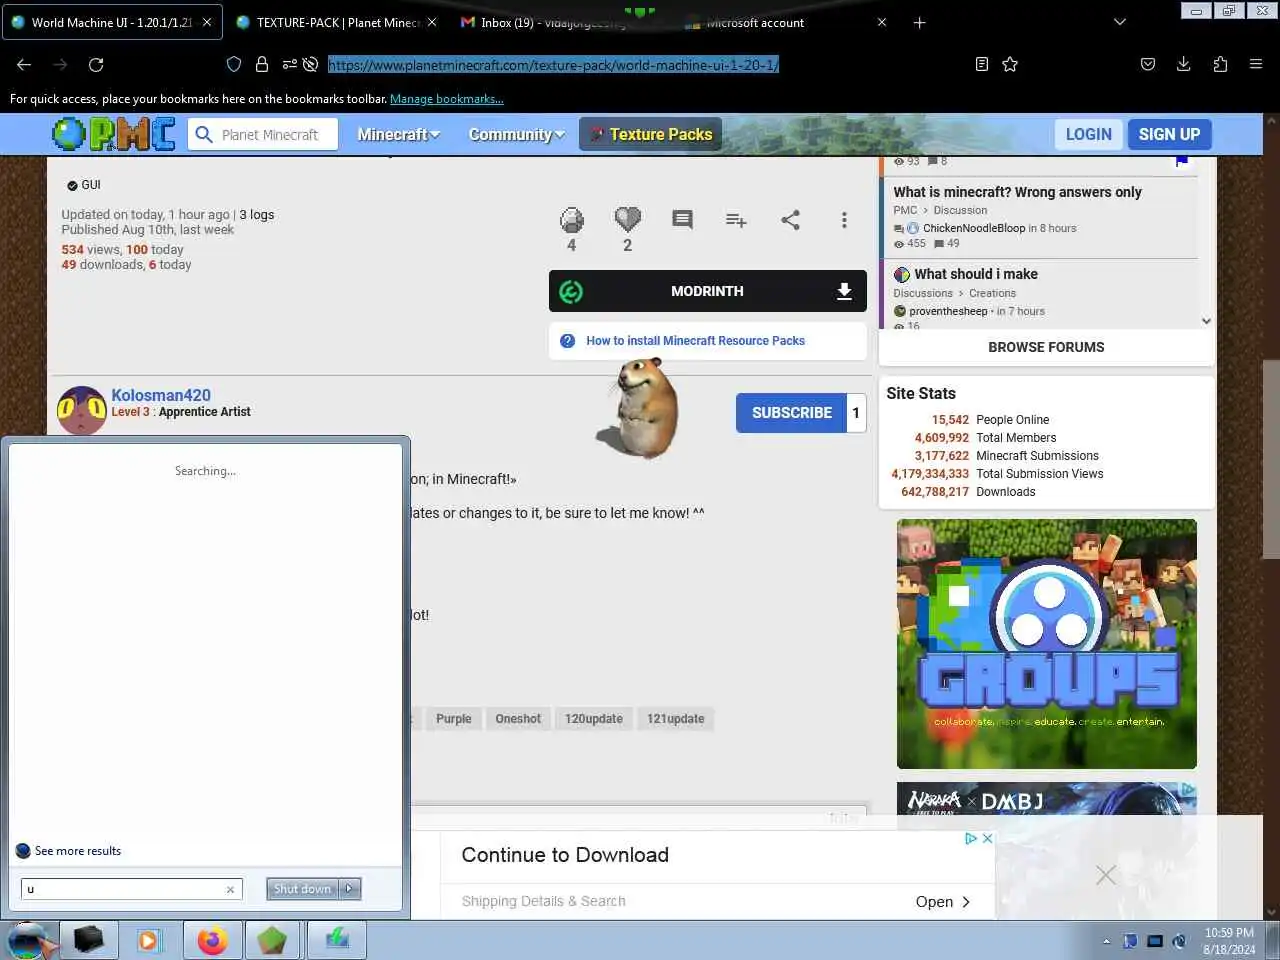Close the Continue to Download ad
1280x960 pixels.
[988, 839]
